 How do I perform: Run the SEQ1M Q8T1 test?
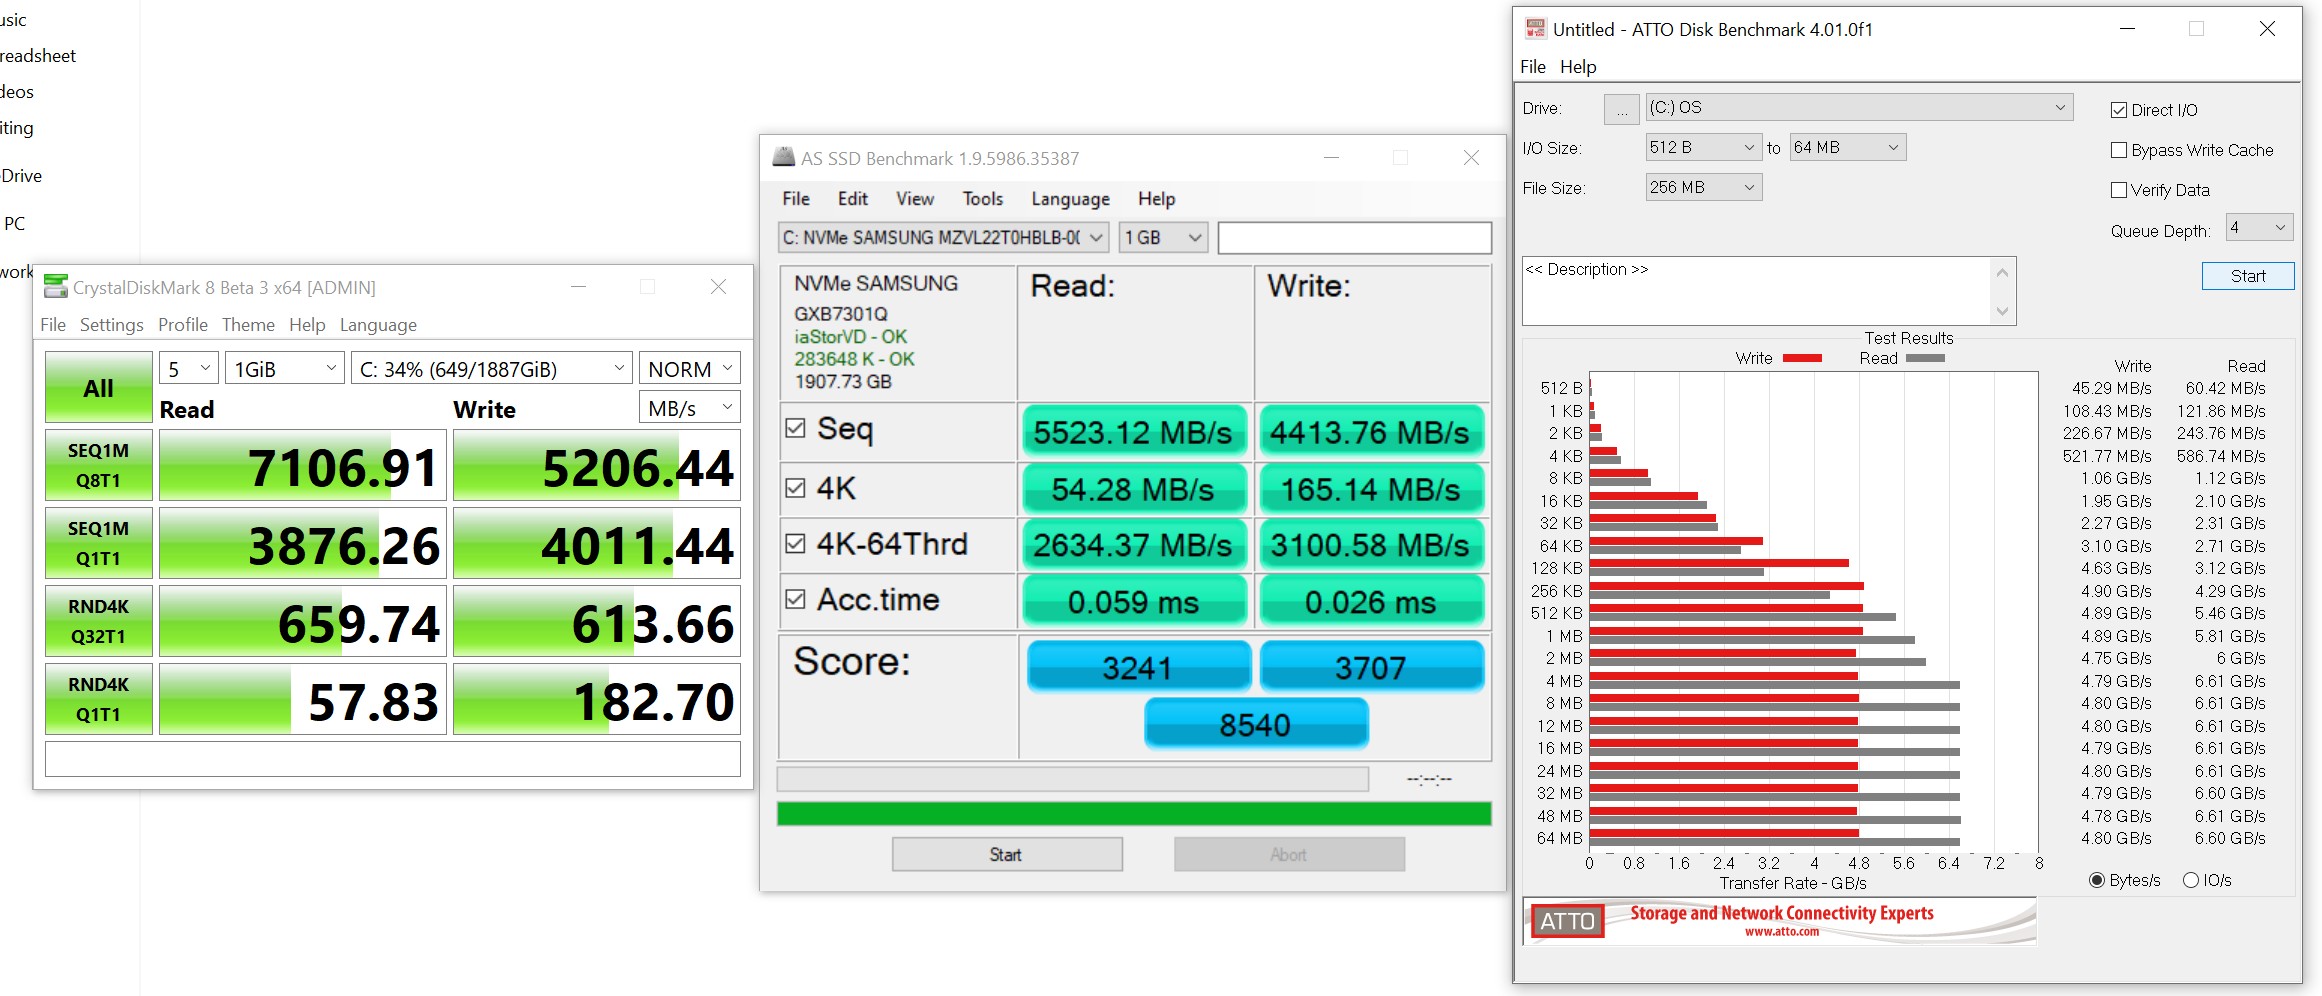click(x=98, y=465)
